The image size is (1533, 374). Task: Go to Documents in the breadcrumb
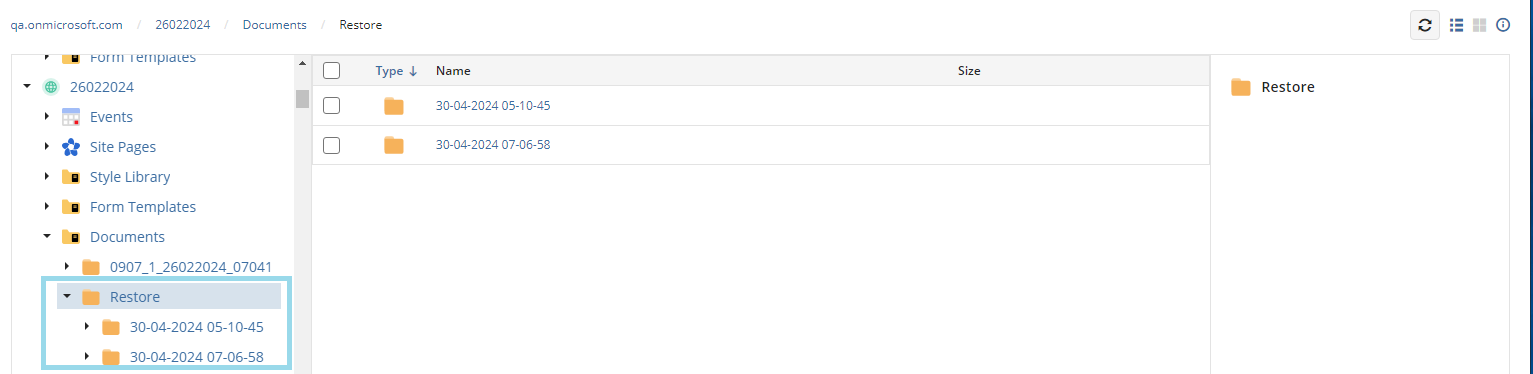[x=274, y=25]
